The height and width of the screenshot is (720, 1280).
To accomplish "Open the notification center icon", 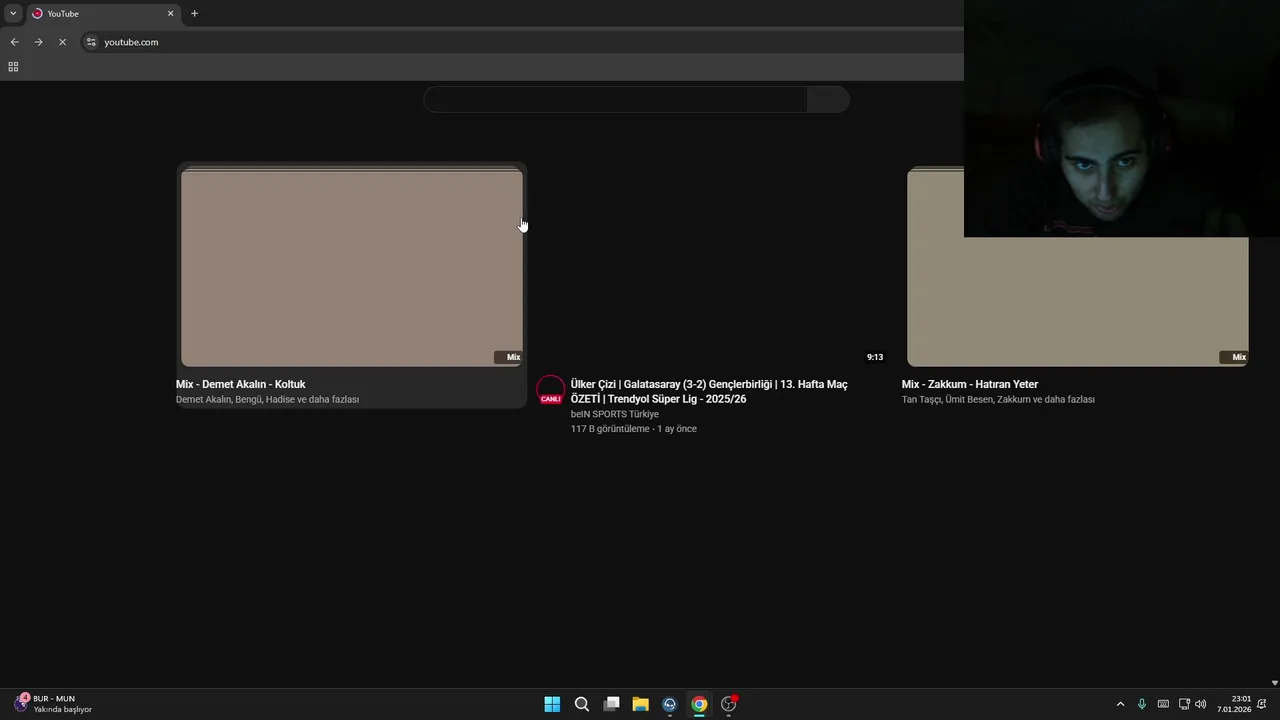I will pyautogui.click(x=1262, y=704).
